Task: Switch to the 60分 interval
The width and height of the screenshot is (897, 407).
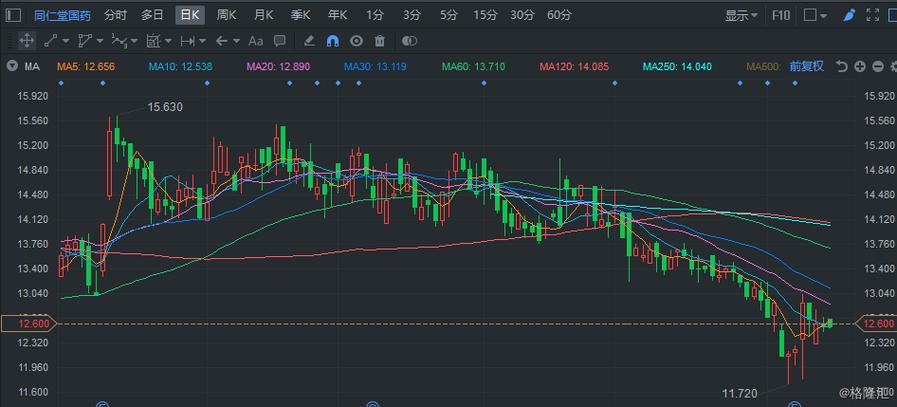Action: pyautogui.click(x=559, y=15)
